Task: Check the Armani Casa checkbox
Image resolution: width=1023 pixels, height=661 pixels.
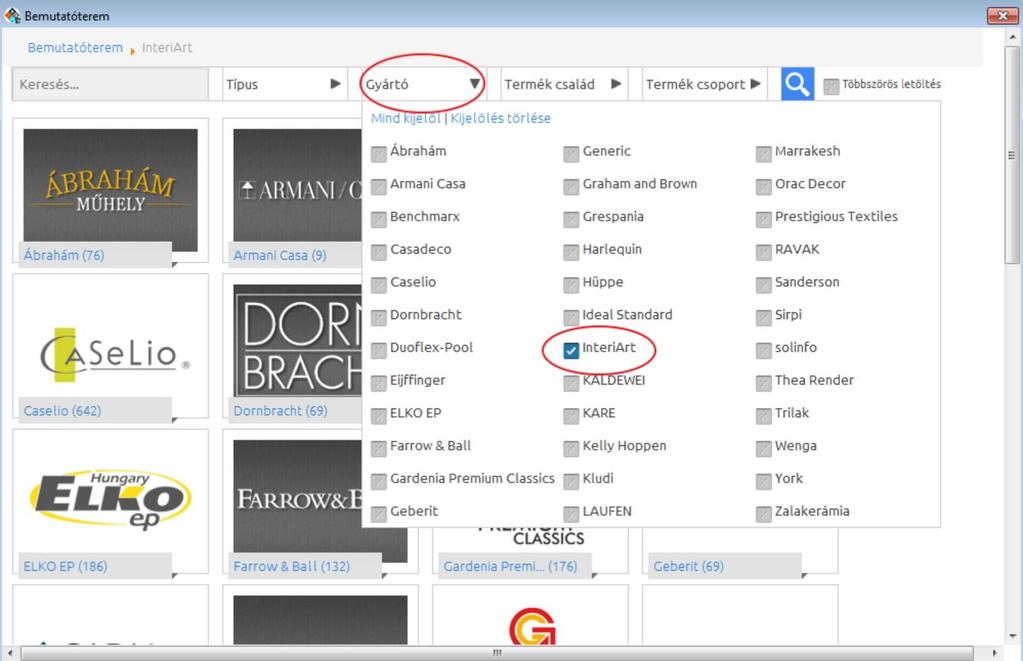Action: 379,187
